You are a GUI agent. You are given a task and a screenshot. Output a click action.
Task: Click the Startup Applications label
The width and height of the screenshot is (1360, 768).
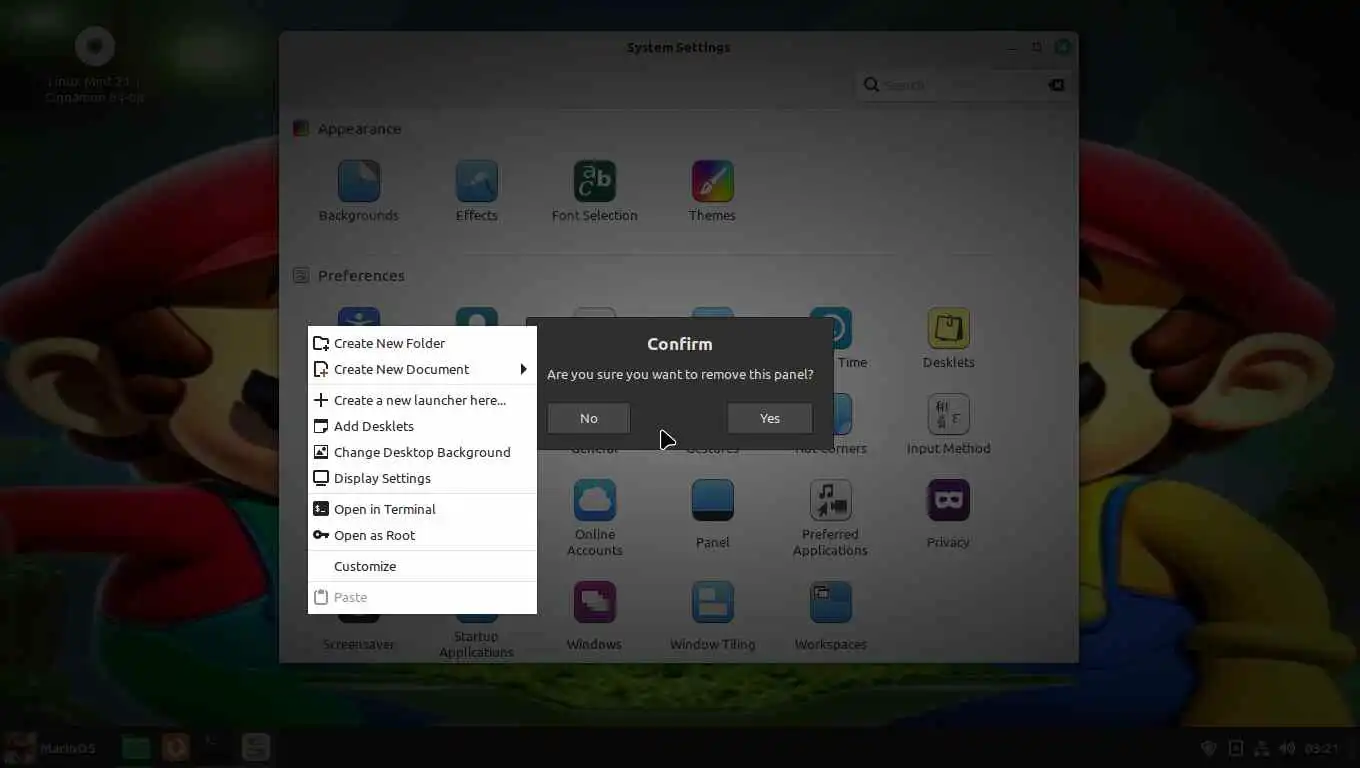tap(476, 644)
